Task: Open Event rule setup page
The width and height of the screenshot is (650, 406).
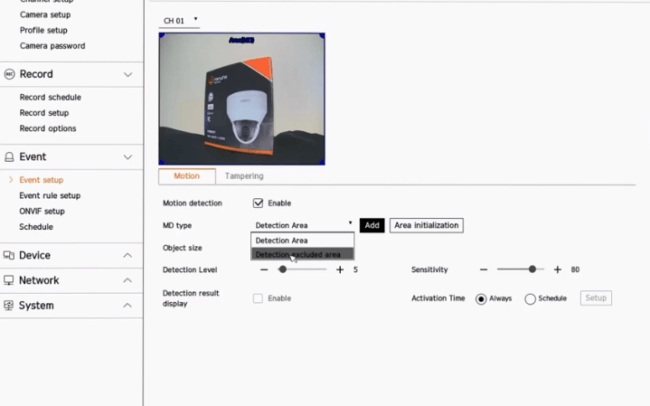Action: point(50,195)
